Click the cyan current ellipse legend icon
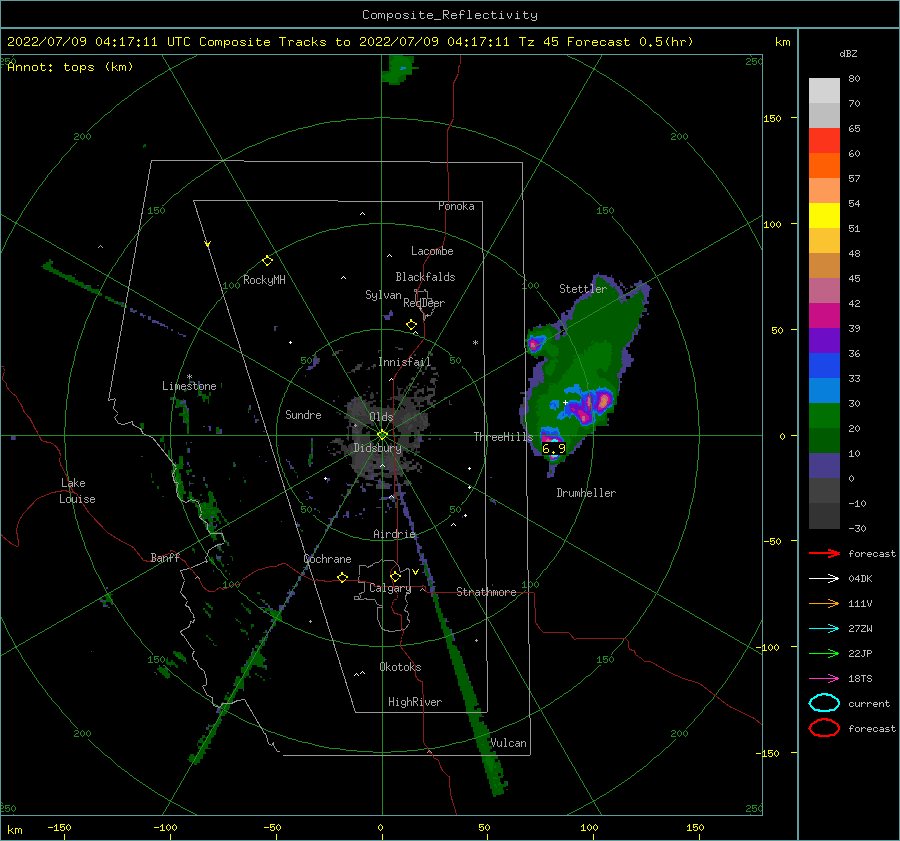Screen dimensions: 900x841 [824, 703]
